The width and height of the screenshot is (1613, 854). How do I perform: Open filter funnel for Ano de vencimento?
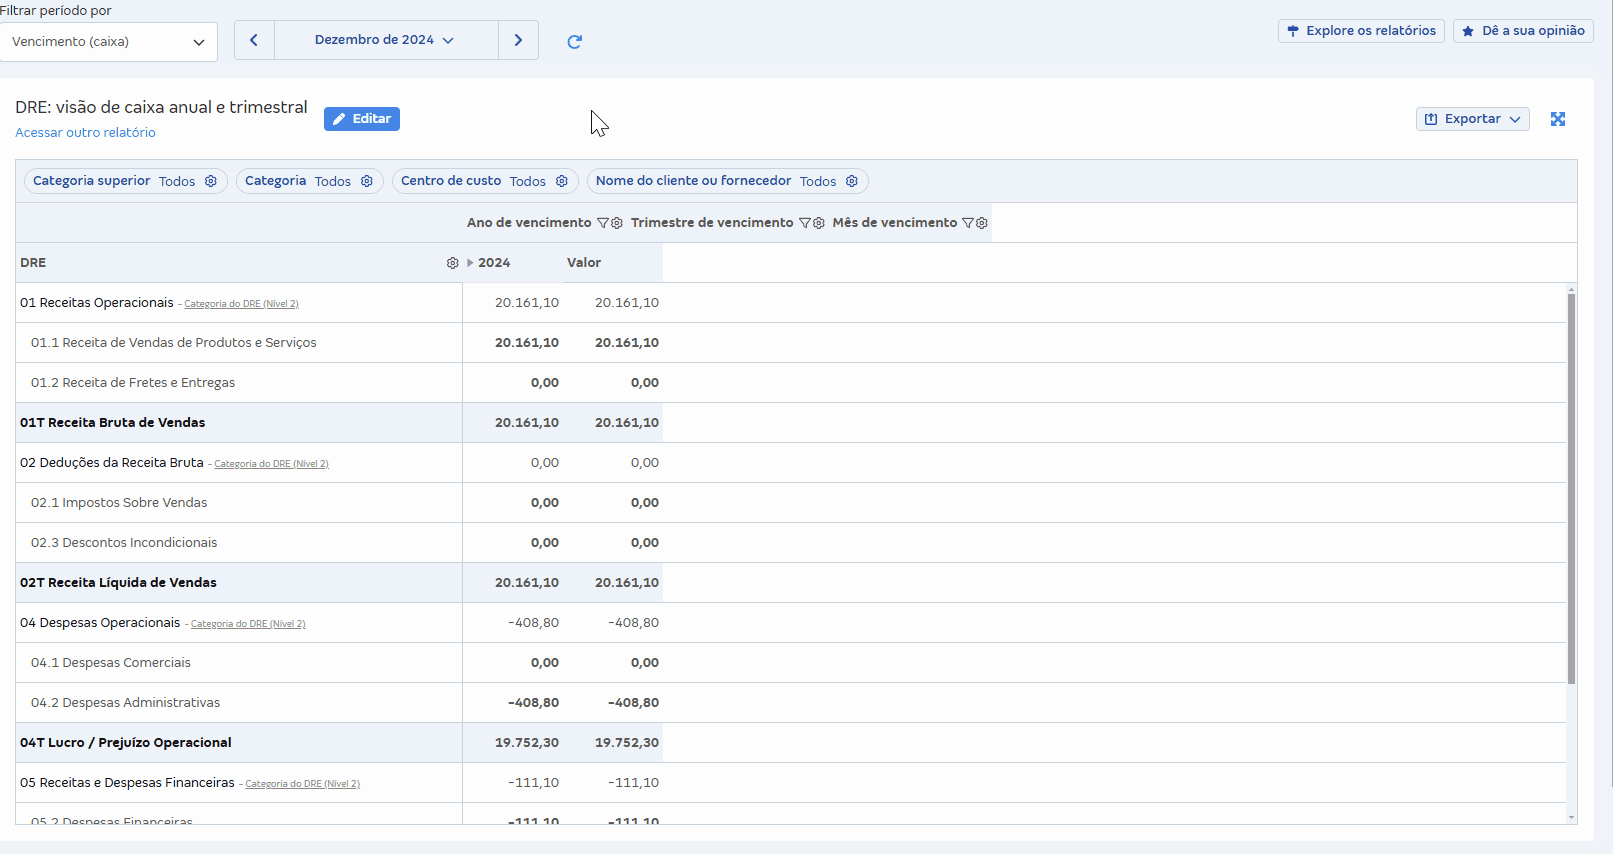tap(603, 223)
